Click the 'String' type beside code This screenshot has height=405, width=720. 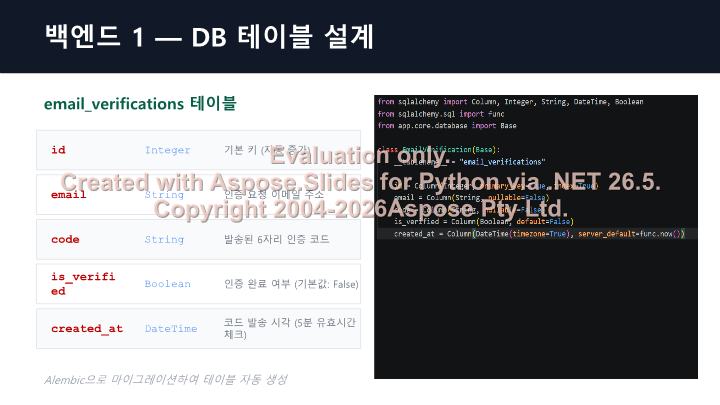(x=164, y=239)
